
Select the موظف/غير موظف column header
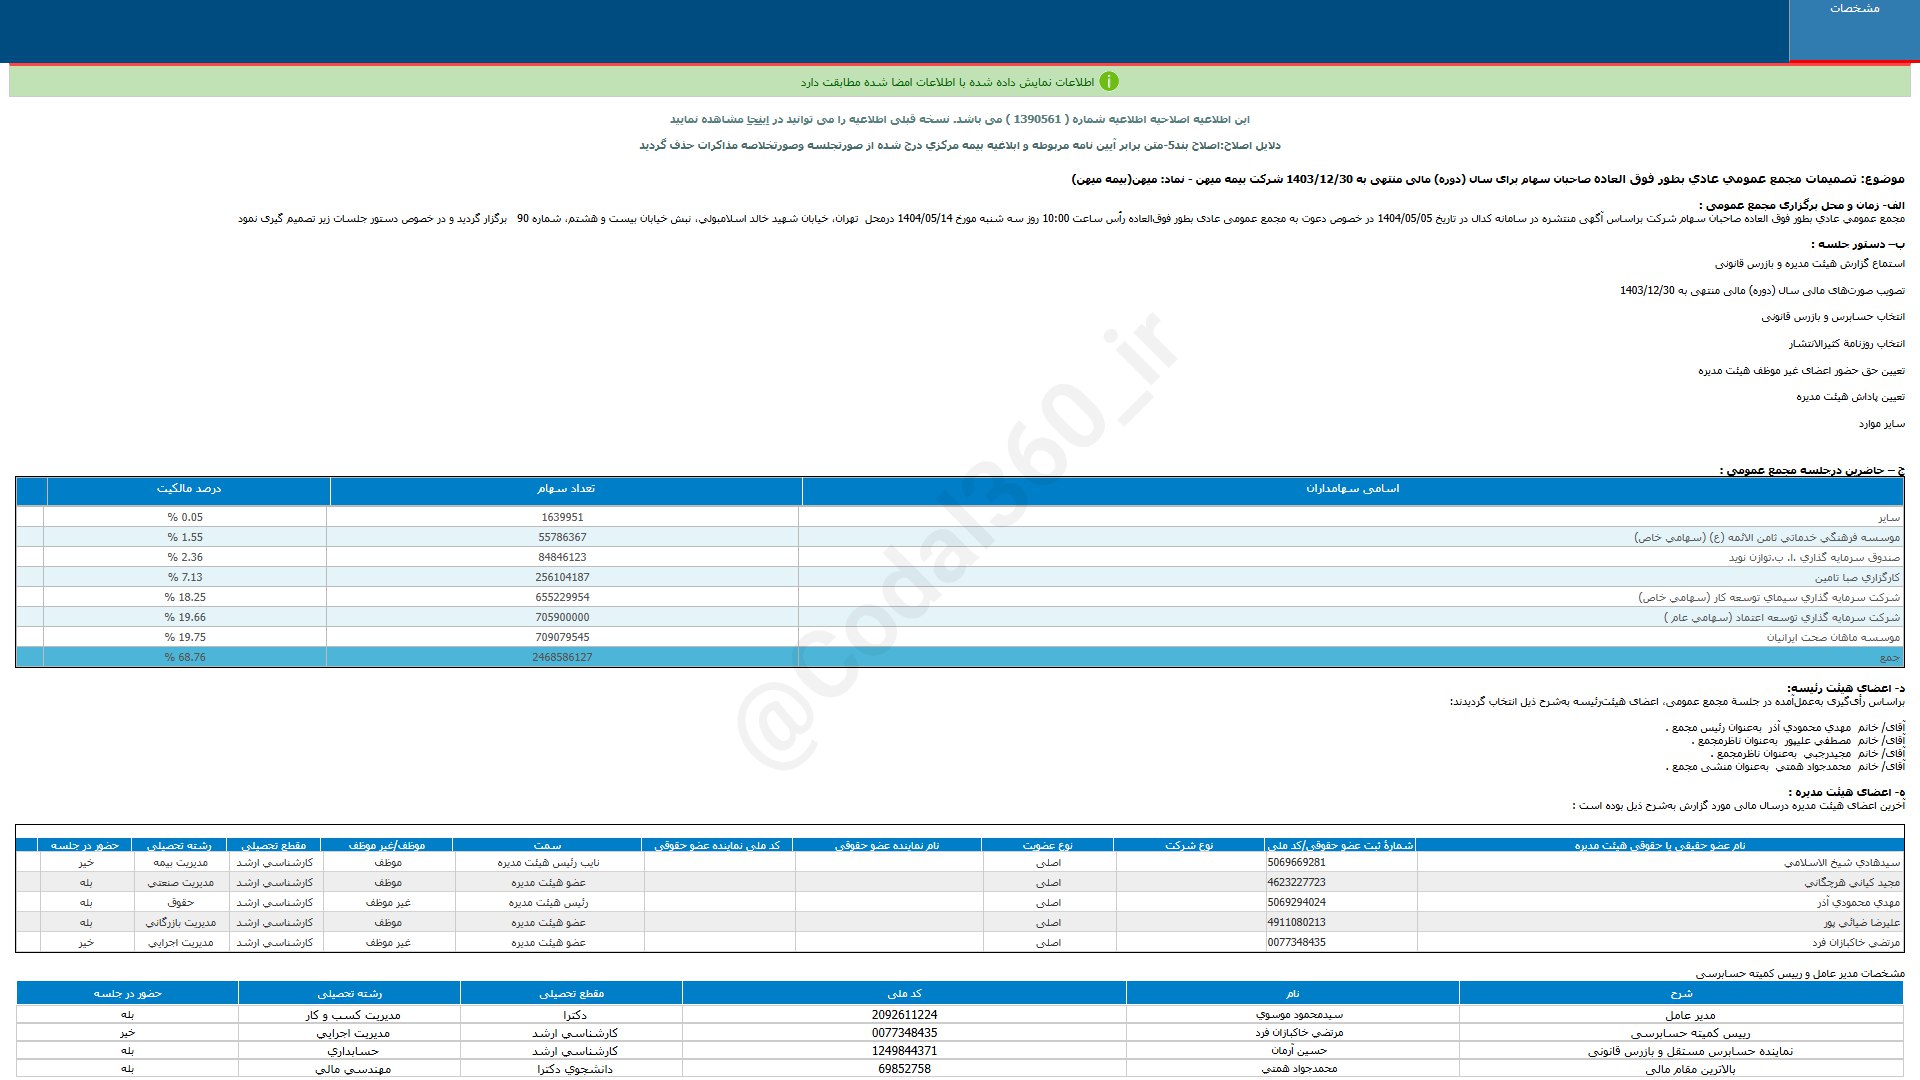[x=386, y=846]
